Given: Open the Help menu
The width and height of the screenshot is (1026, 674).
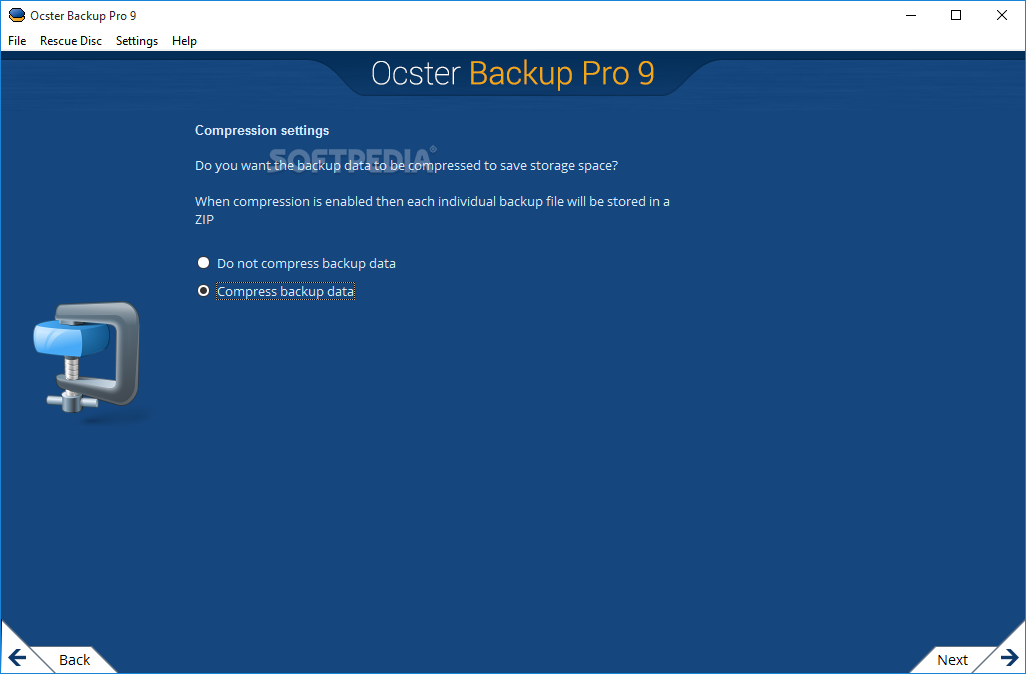Looking at the screenshot, I should point(185,41).
